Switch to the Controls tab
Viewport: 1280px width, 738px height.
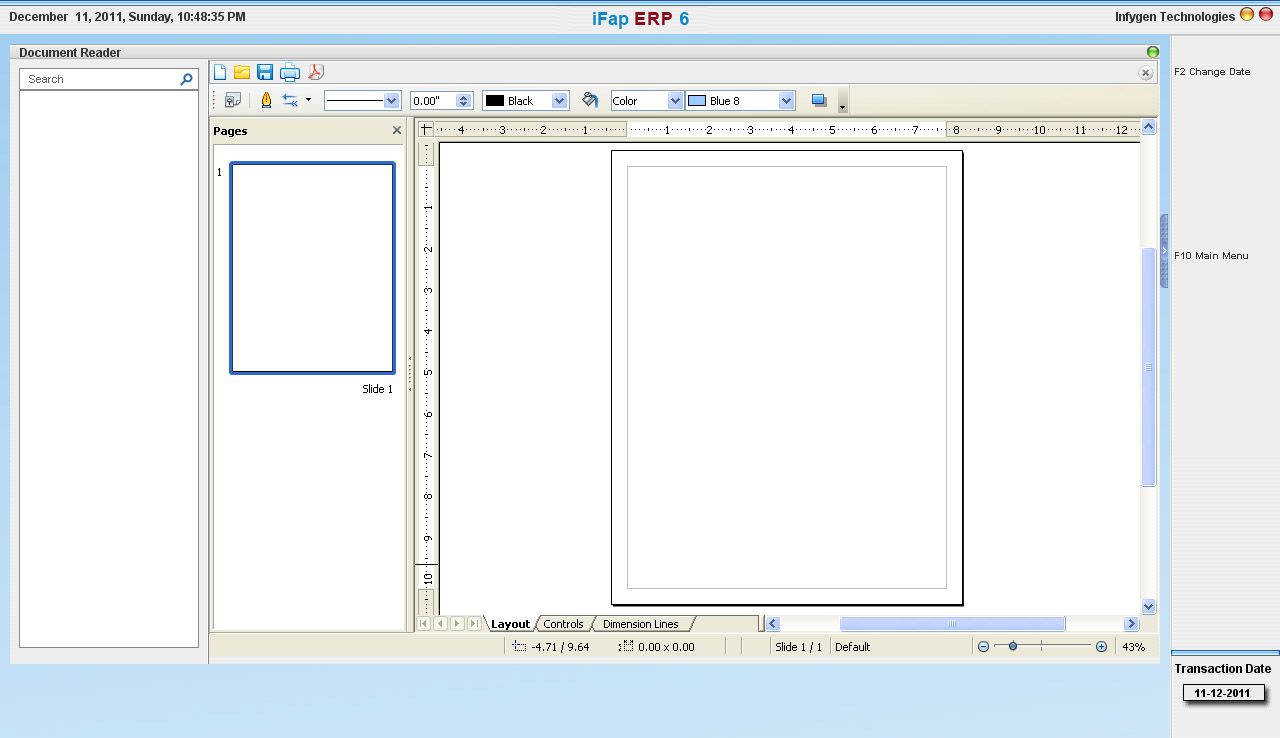click(x=563, y=624)
